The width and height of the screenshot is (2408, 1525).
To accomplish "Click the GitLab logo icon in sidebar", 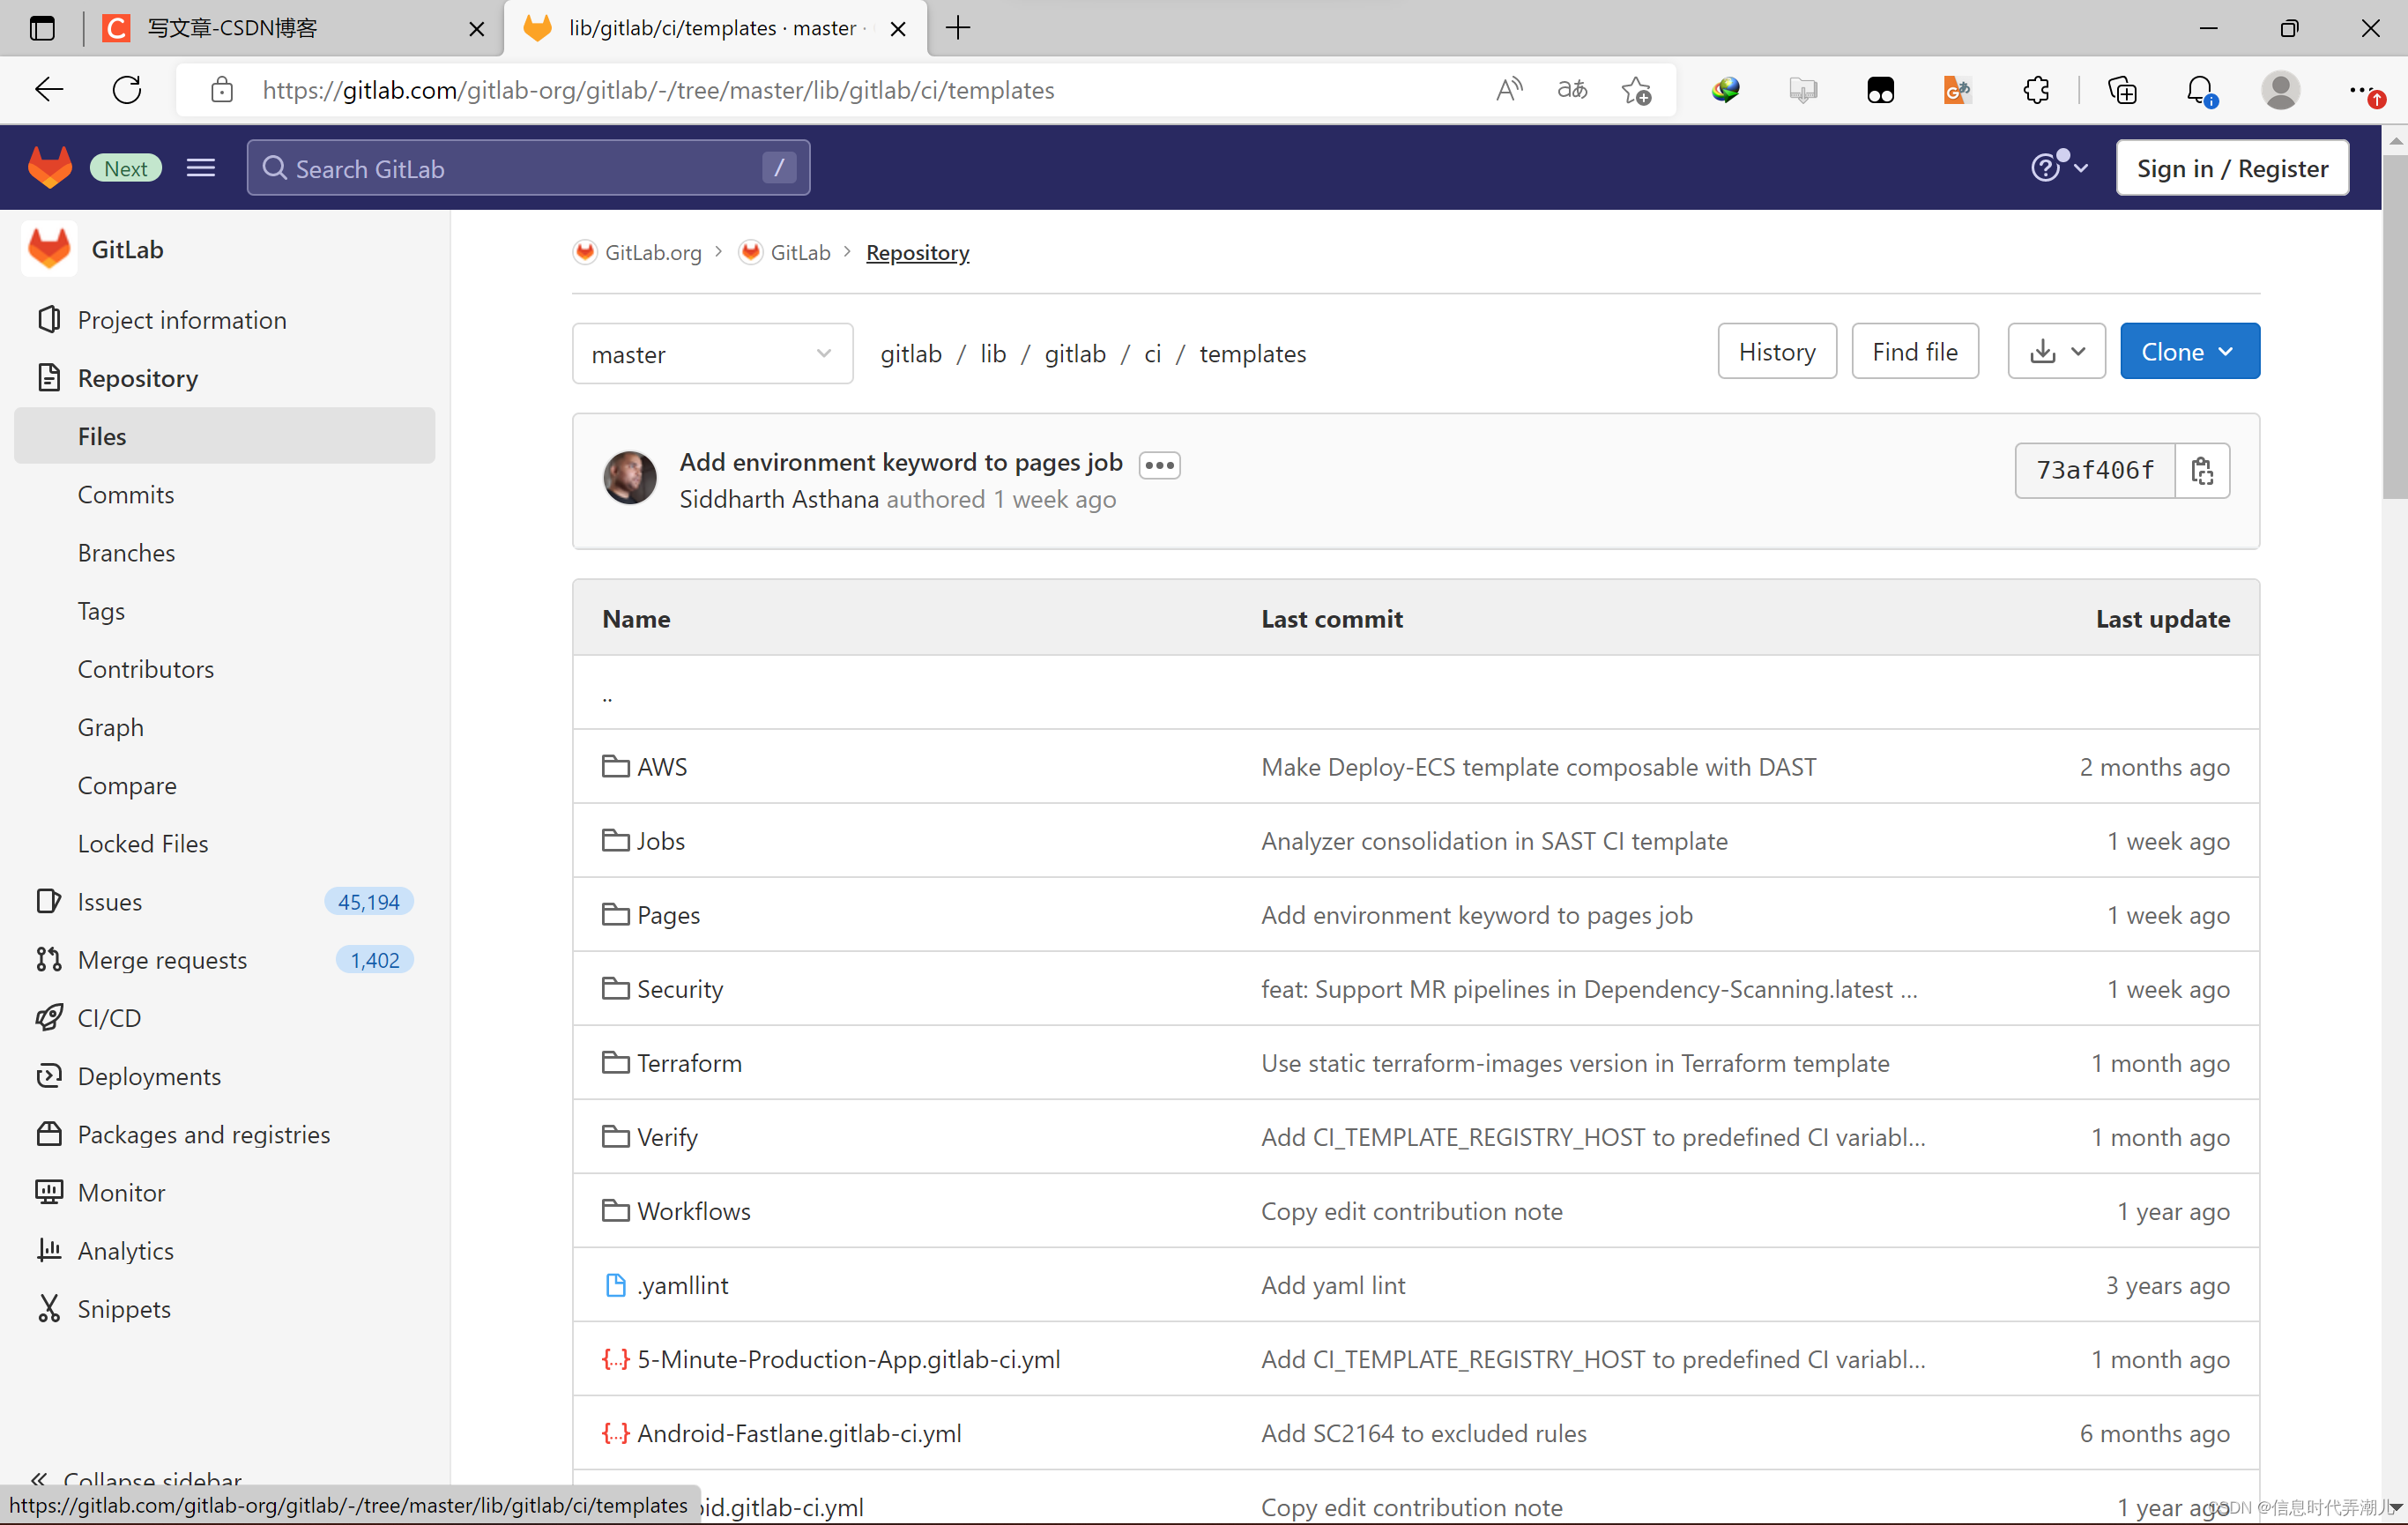I will click(x=49, y=248).
